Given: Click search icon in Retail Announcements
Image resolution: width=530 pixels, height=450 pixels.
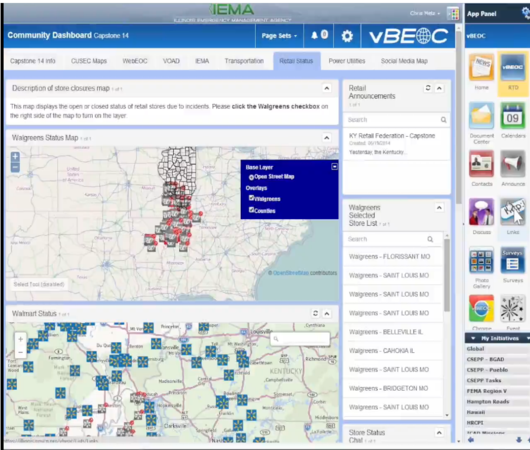Looking at the screenshot, I should [x=443, y=120].
